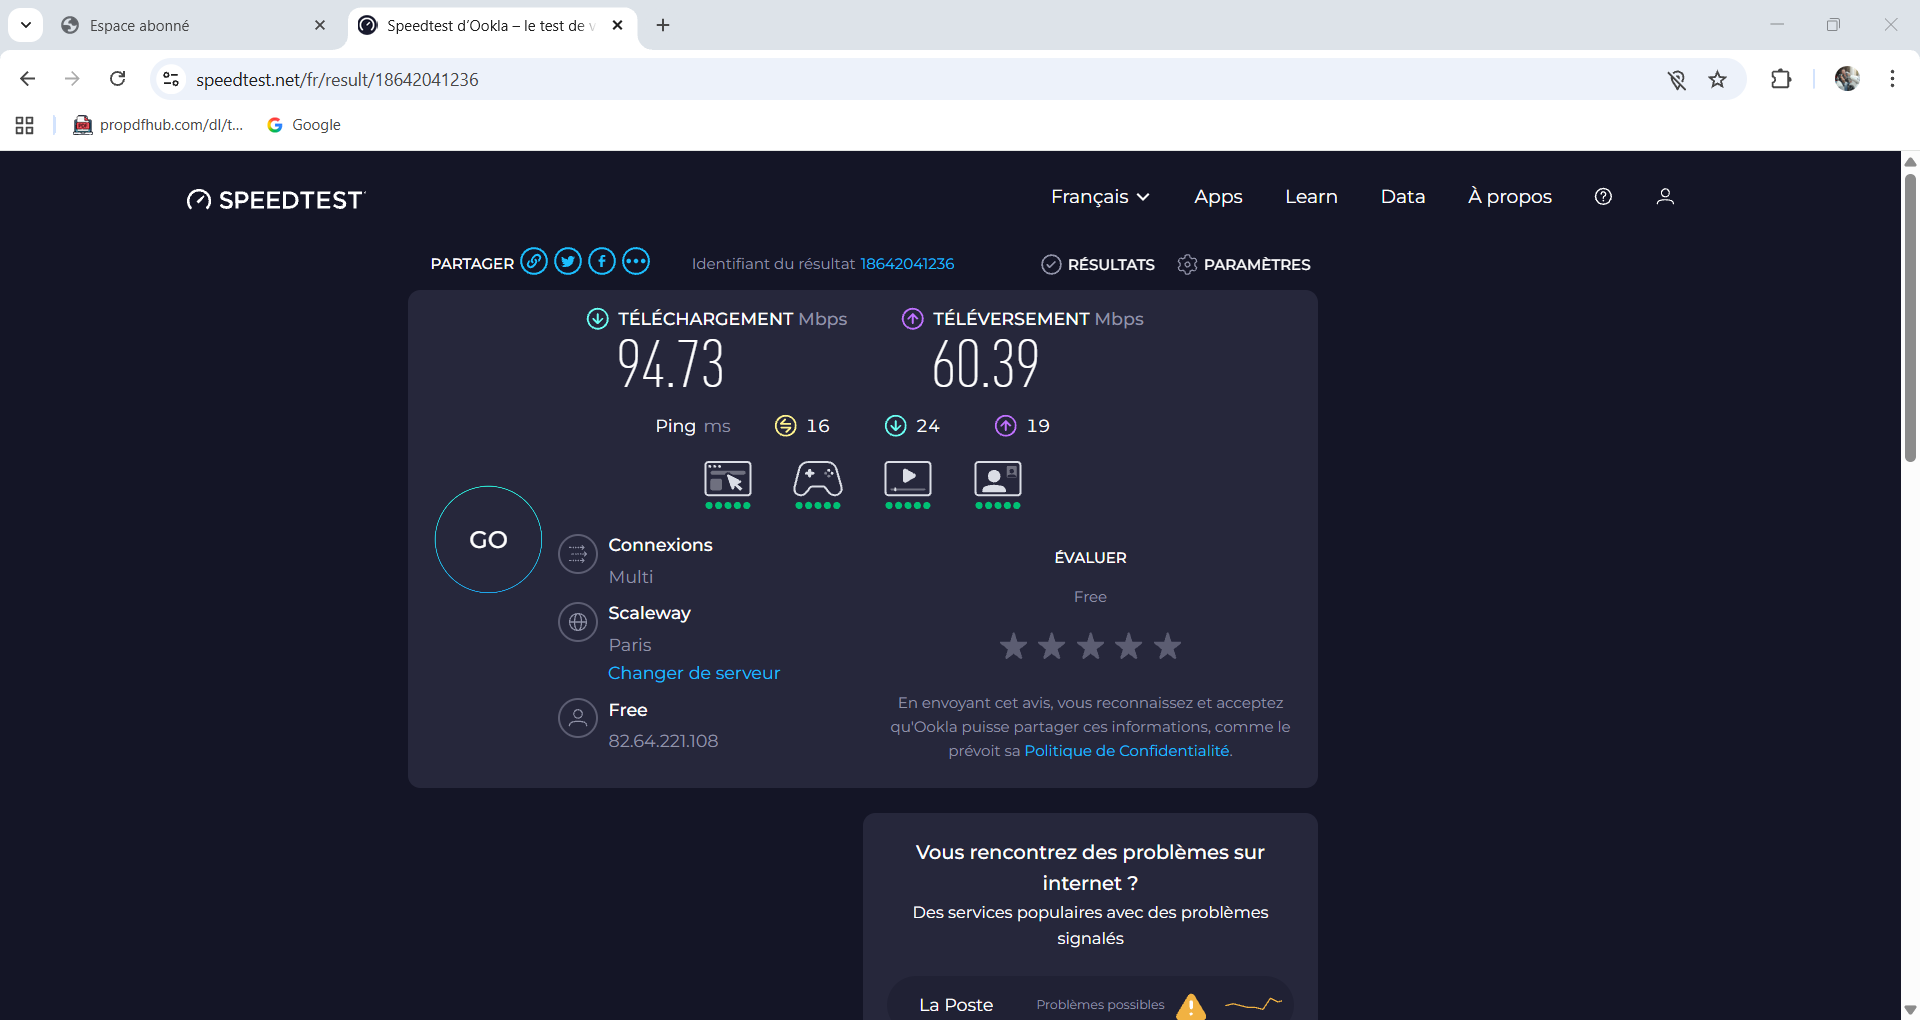Rate Free with five stars
The width and height of the screenshot is (1920, 1020).
pos(1167,646)
